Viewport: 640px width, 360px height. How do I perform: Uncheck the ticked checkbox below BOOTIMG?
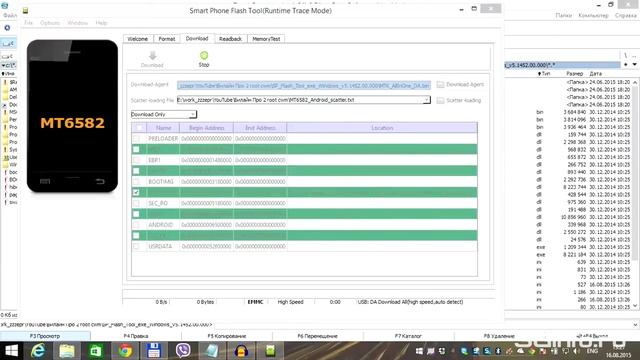[136, 193]
